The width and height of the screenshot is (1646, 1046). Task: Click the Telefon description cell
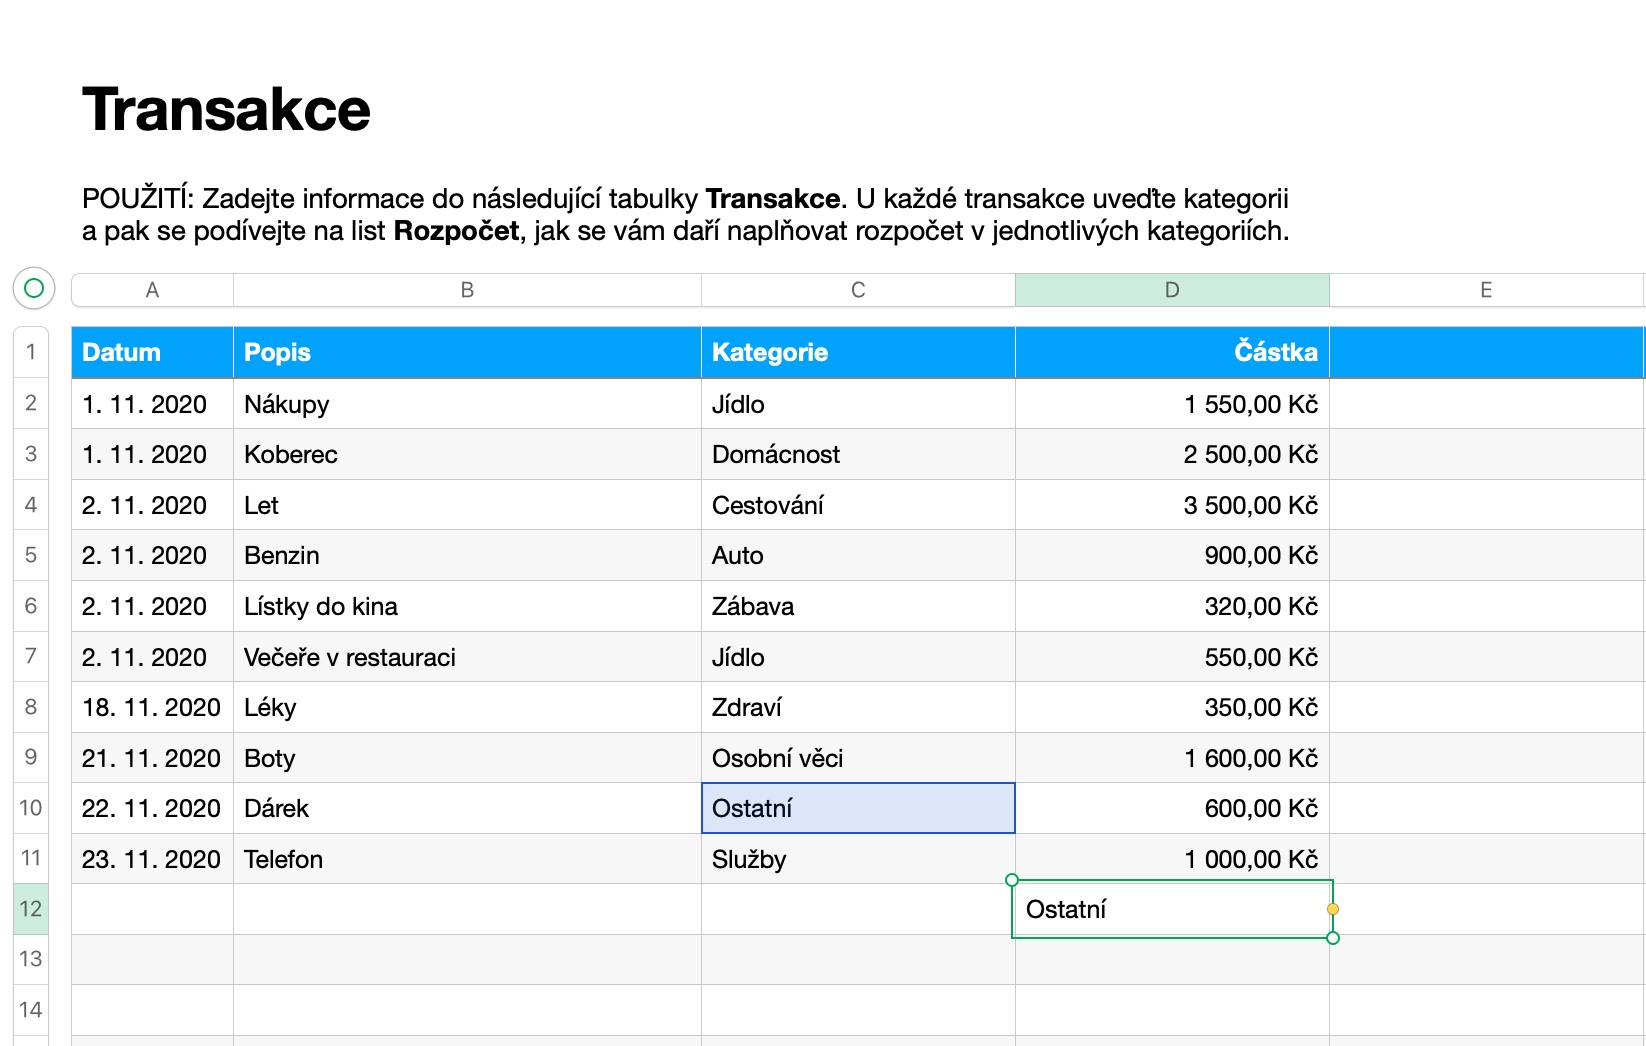coord(467,859)
